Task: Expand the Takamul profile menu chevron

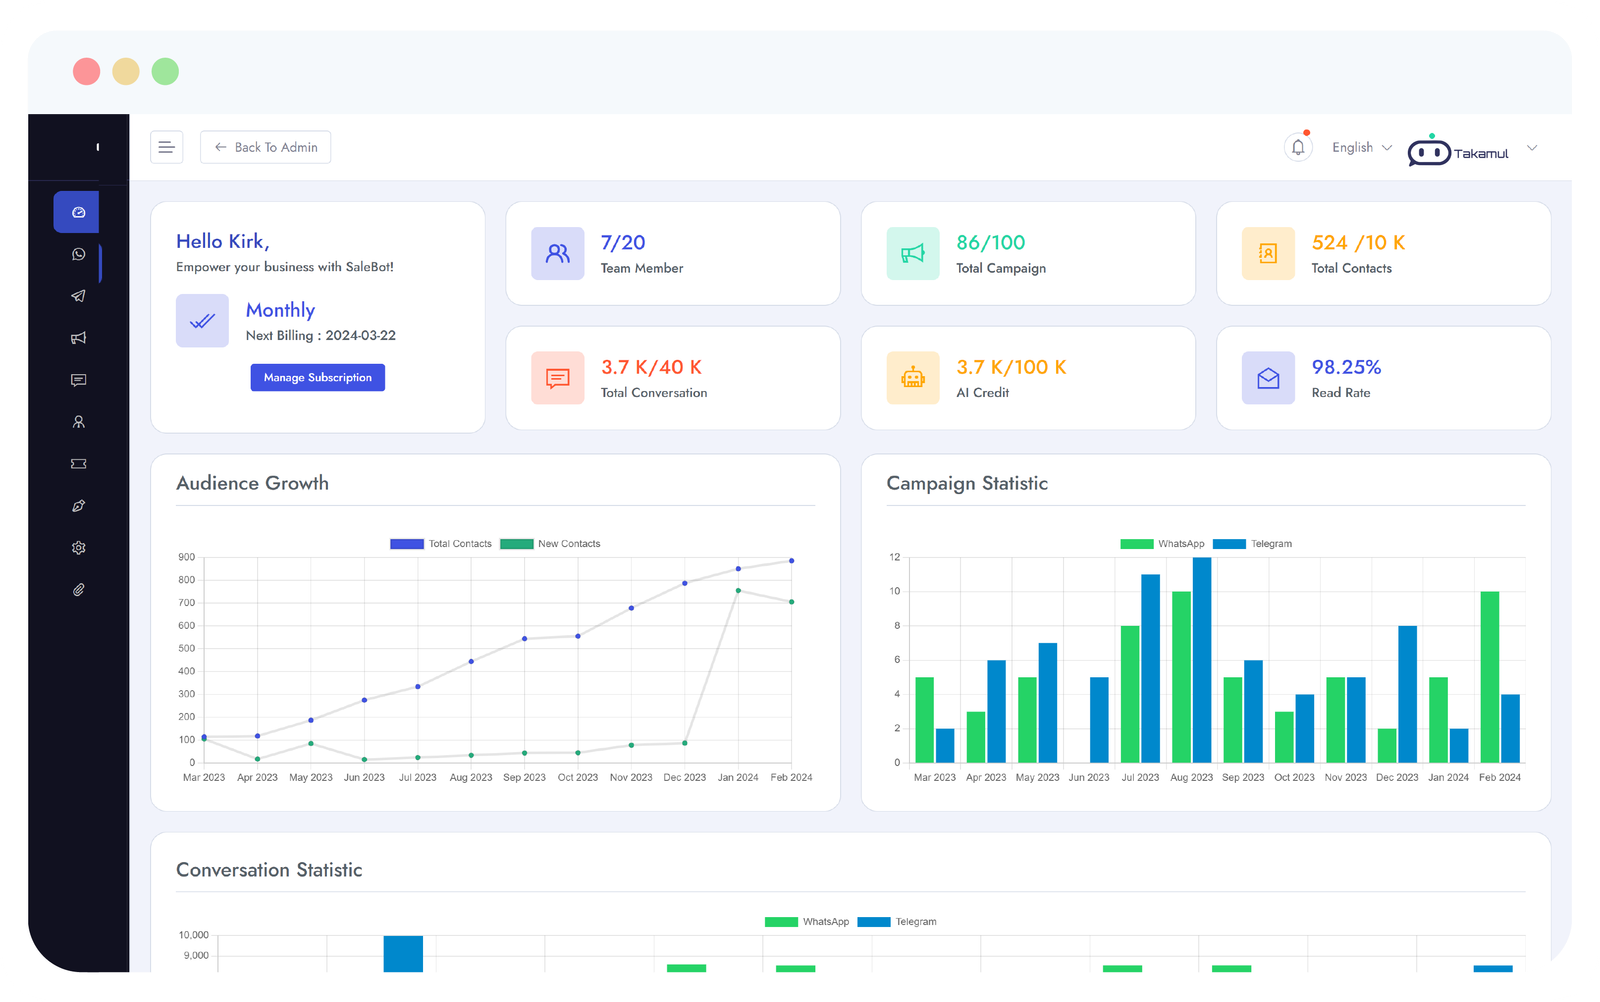Action: (1531, 149)
